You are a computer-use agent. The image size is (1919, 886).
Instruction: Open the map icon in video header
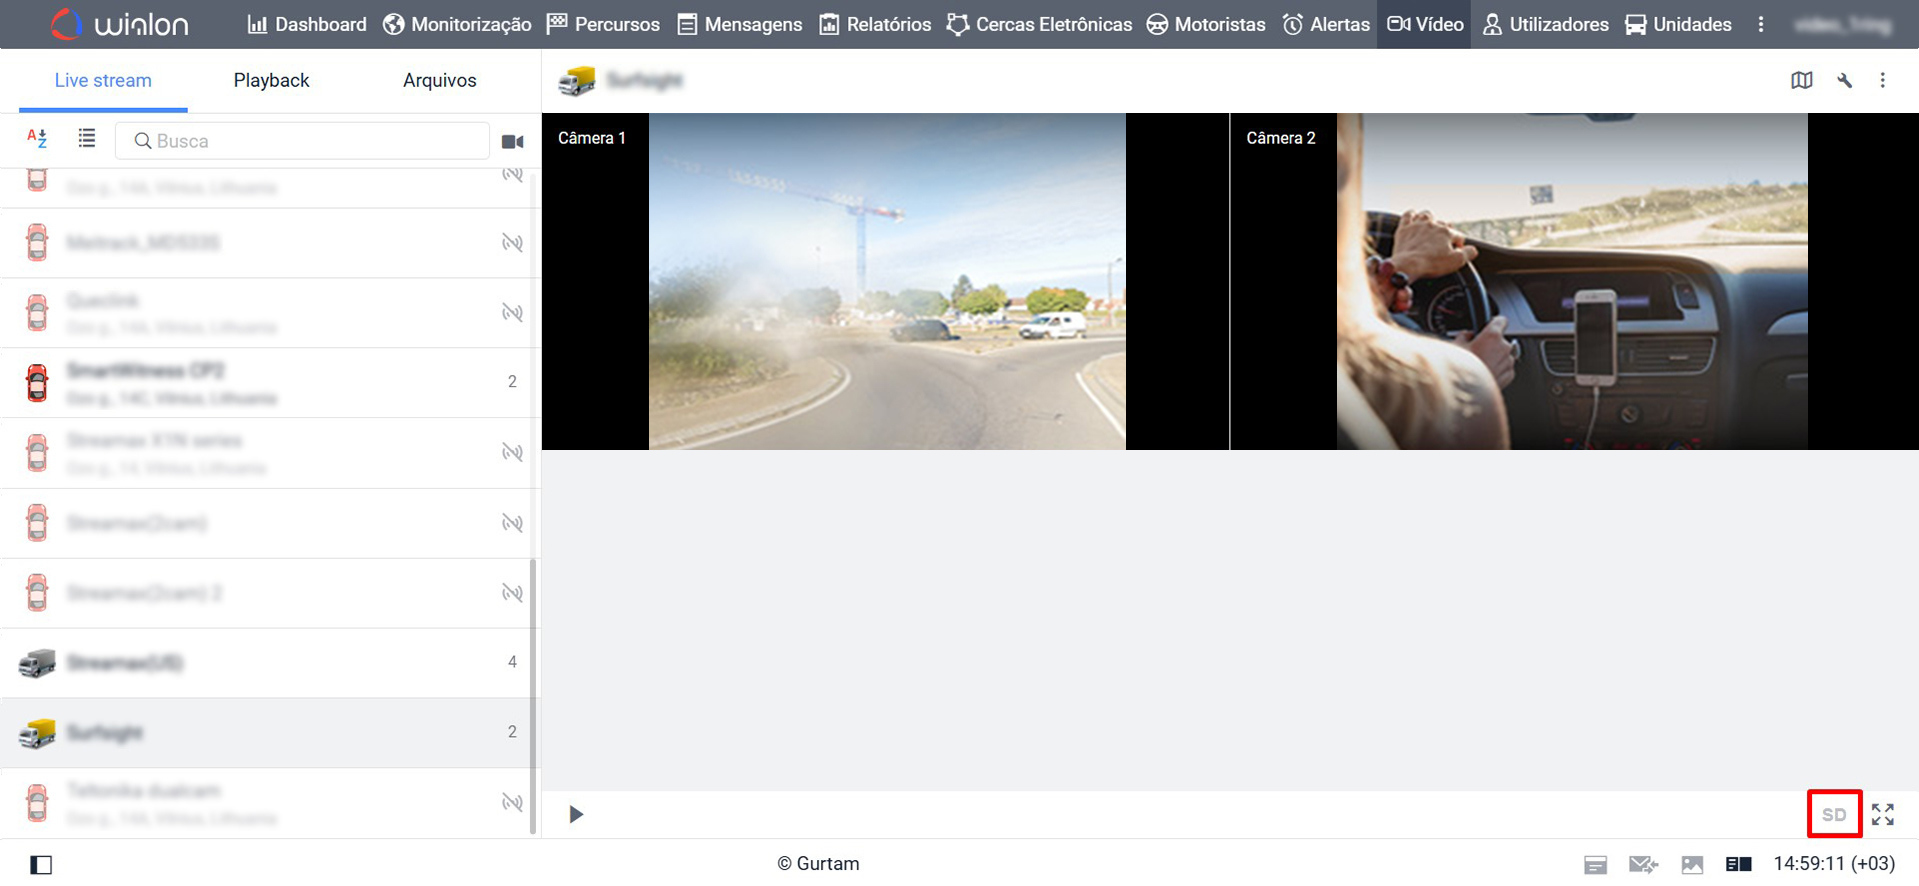[x=1801, y=81]
